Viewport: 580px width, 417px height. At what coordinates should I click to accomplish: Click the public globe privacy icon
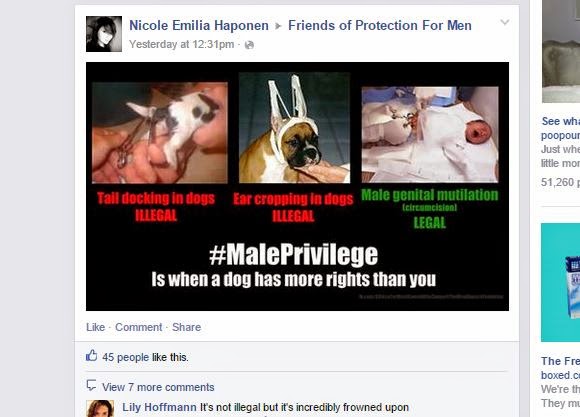pos(249,45)
